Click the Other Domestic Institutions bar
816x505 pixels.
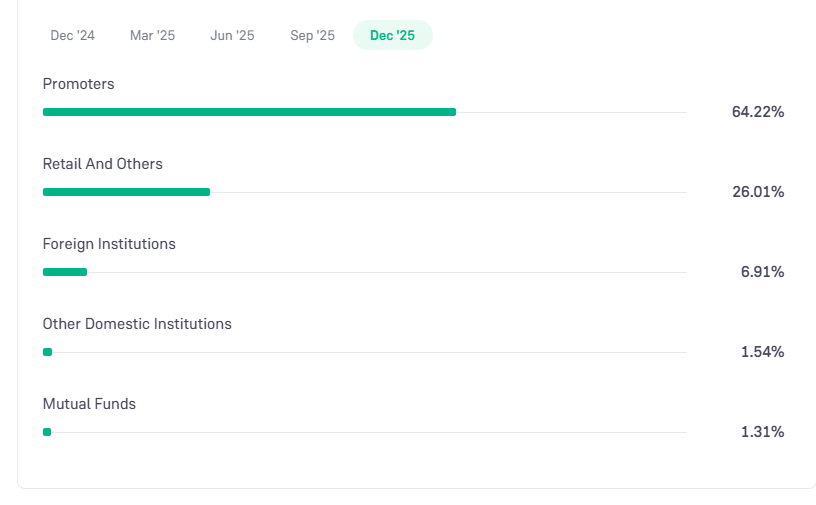48,352
